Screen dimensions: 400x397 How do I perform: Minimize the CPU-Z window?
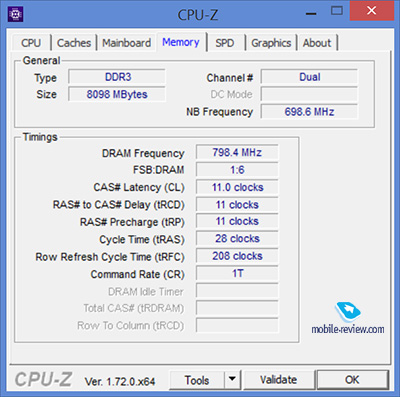[311, 13]
